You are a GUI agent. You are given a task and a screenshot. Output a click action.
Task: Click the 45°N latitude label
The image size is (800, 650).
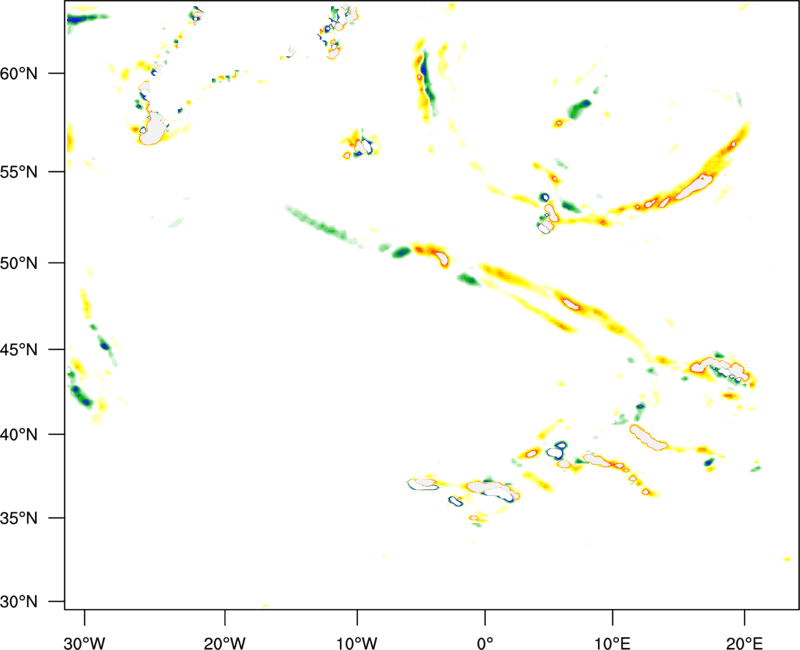tap(19, 349)
